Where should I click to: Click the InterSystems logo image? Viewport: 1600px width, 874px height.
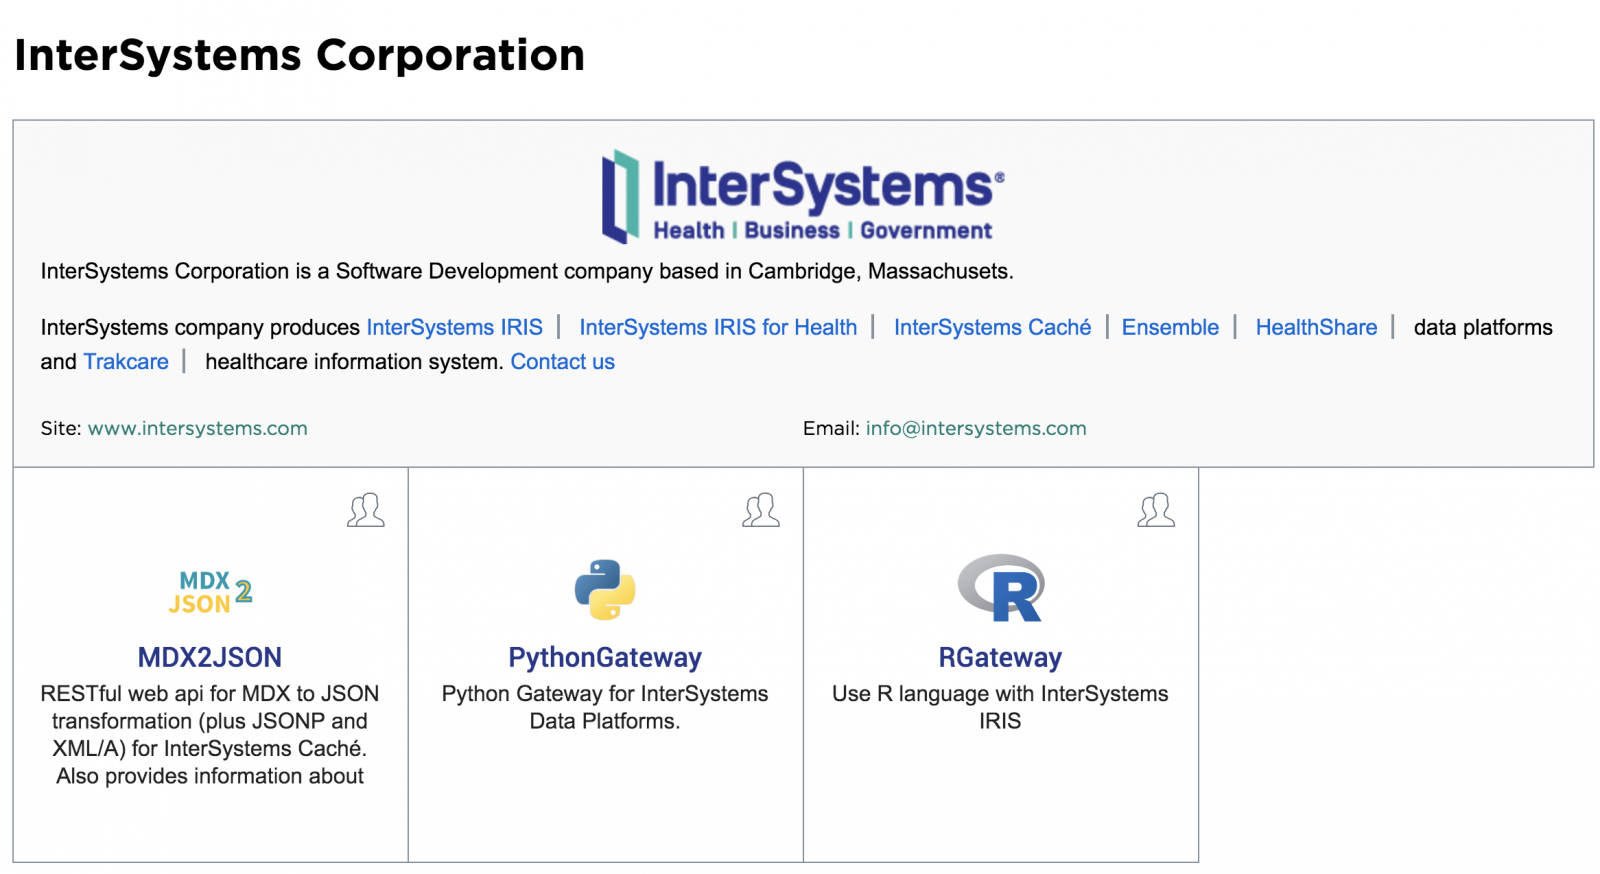[803, 197]
